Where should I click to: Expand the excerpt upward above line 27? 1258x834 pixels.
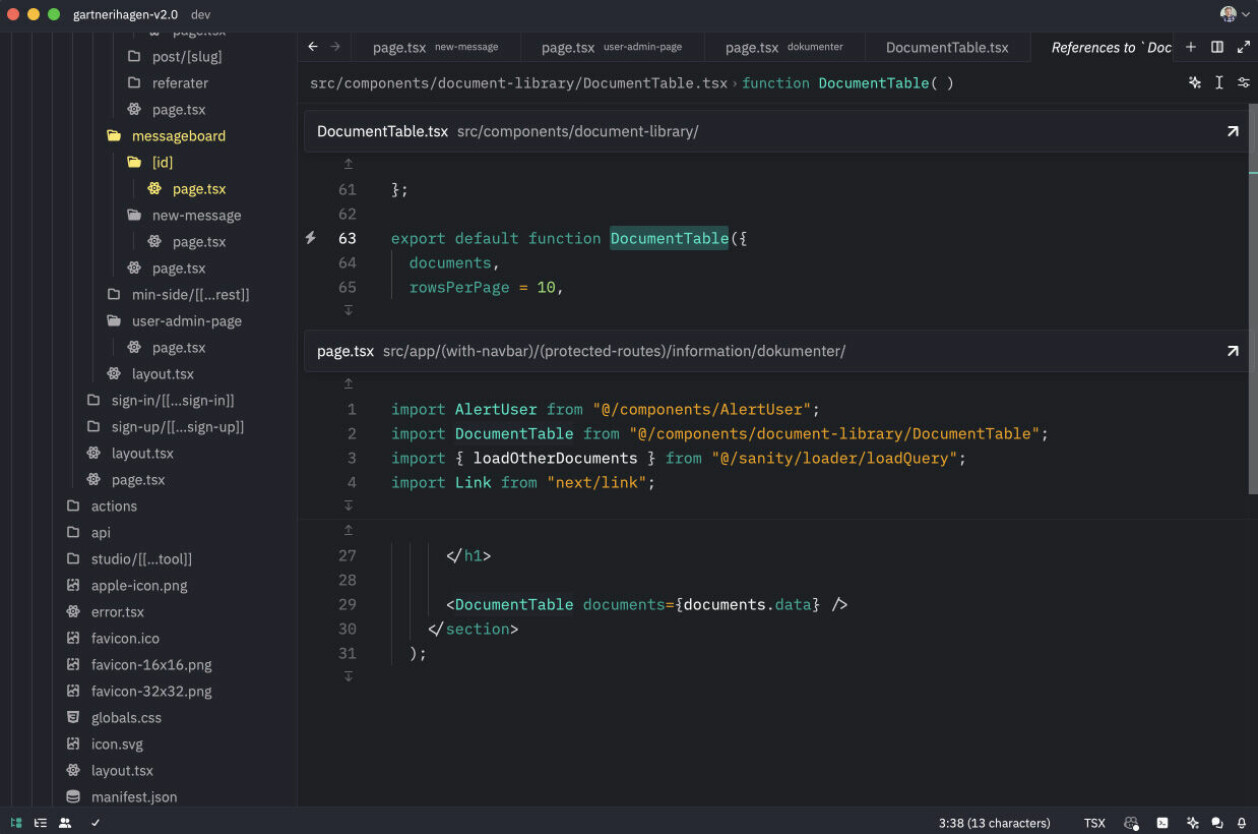[348, 530]
